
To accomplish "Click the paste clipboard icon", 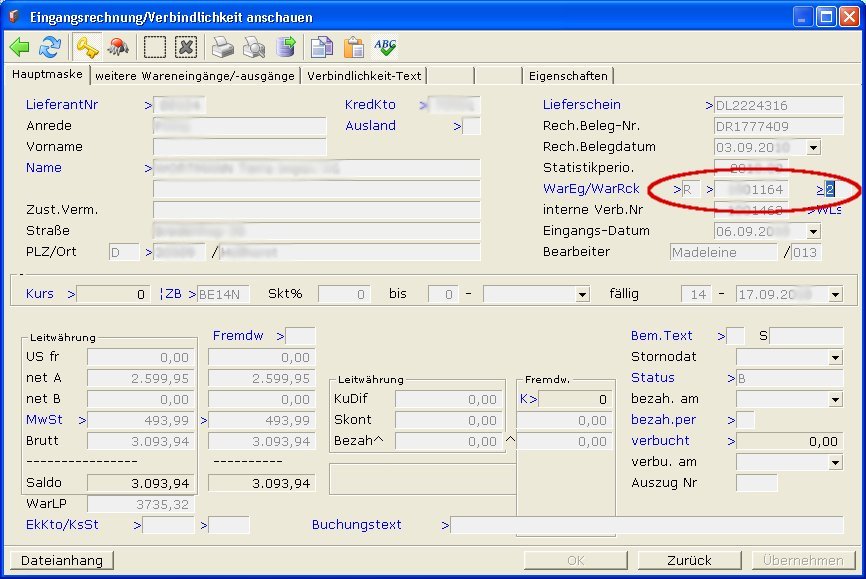I will pyautogui.click(x=353, y=47).
